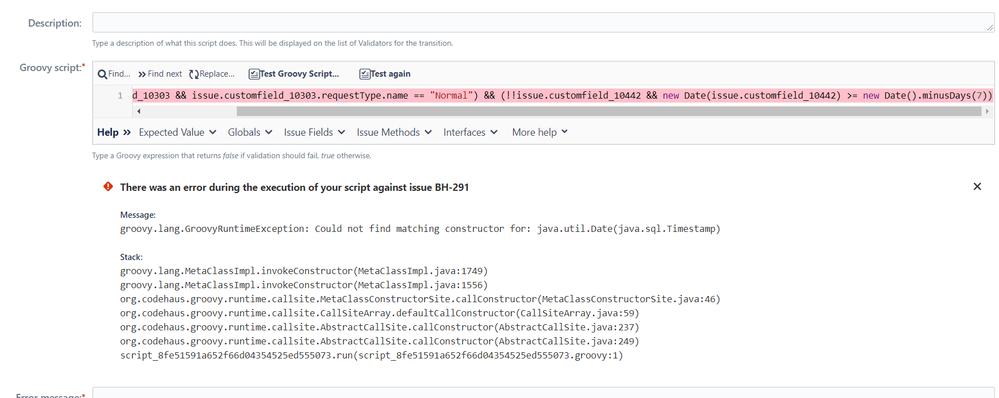Screen dimensions: 999x398
Task: Click the Find magnifier icon
Action: pos(102,74)
